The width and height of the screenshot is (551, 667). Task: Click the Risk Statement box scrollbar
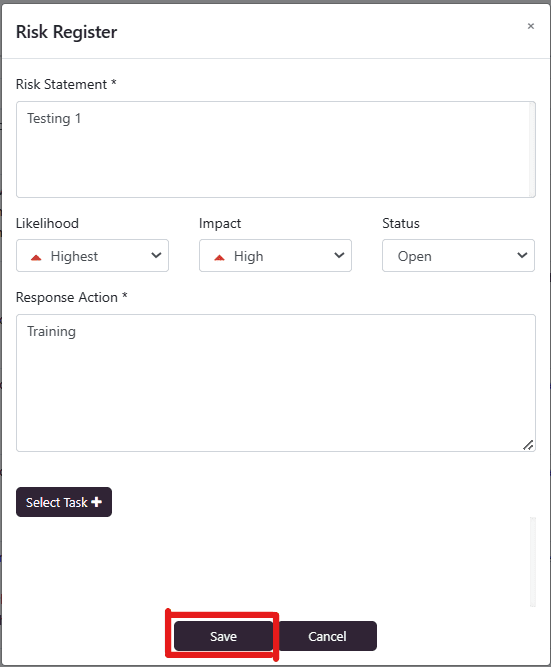tap(532, 149)
